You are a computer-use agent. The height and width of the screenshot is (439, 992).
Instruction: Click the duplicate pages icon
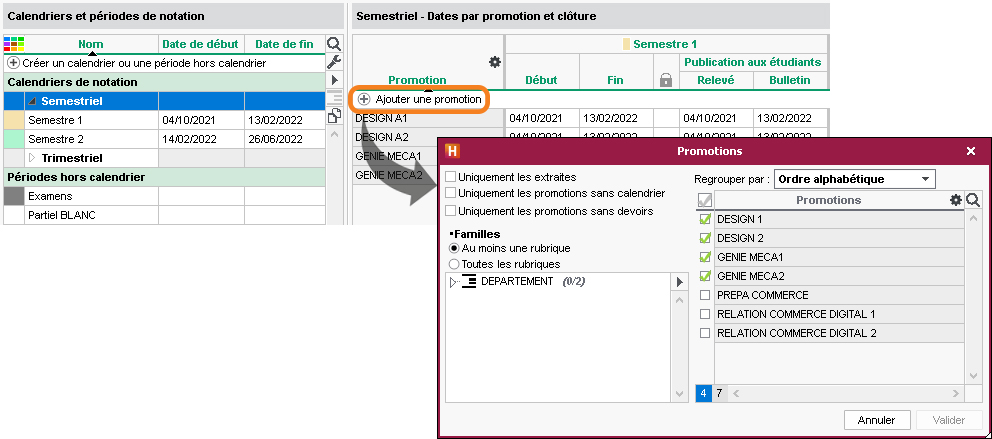(x=334, y=116)
